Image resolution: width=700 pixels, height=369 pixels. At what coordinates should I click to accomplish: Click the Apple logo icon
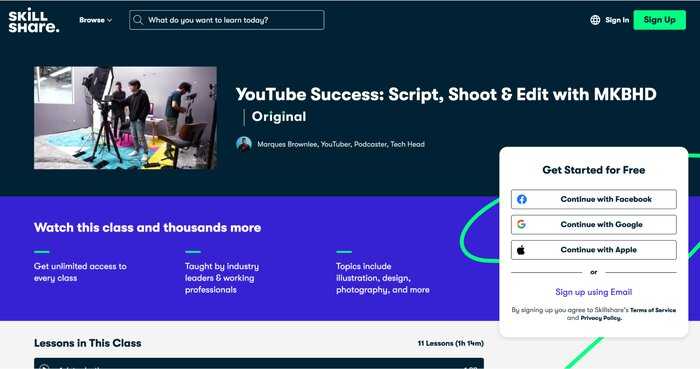pyautogui.click(x=521, y=250)
